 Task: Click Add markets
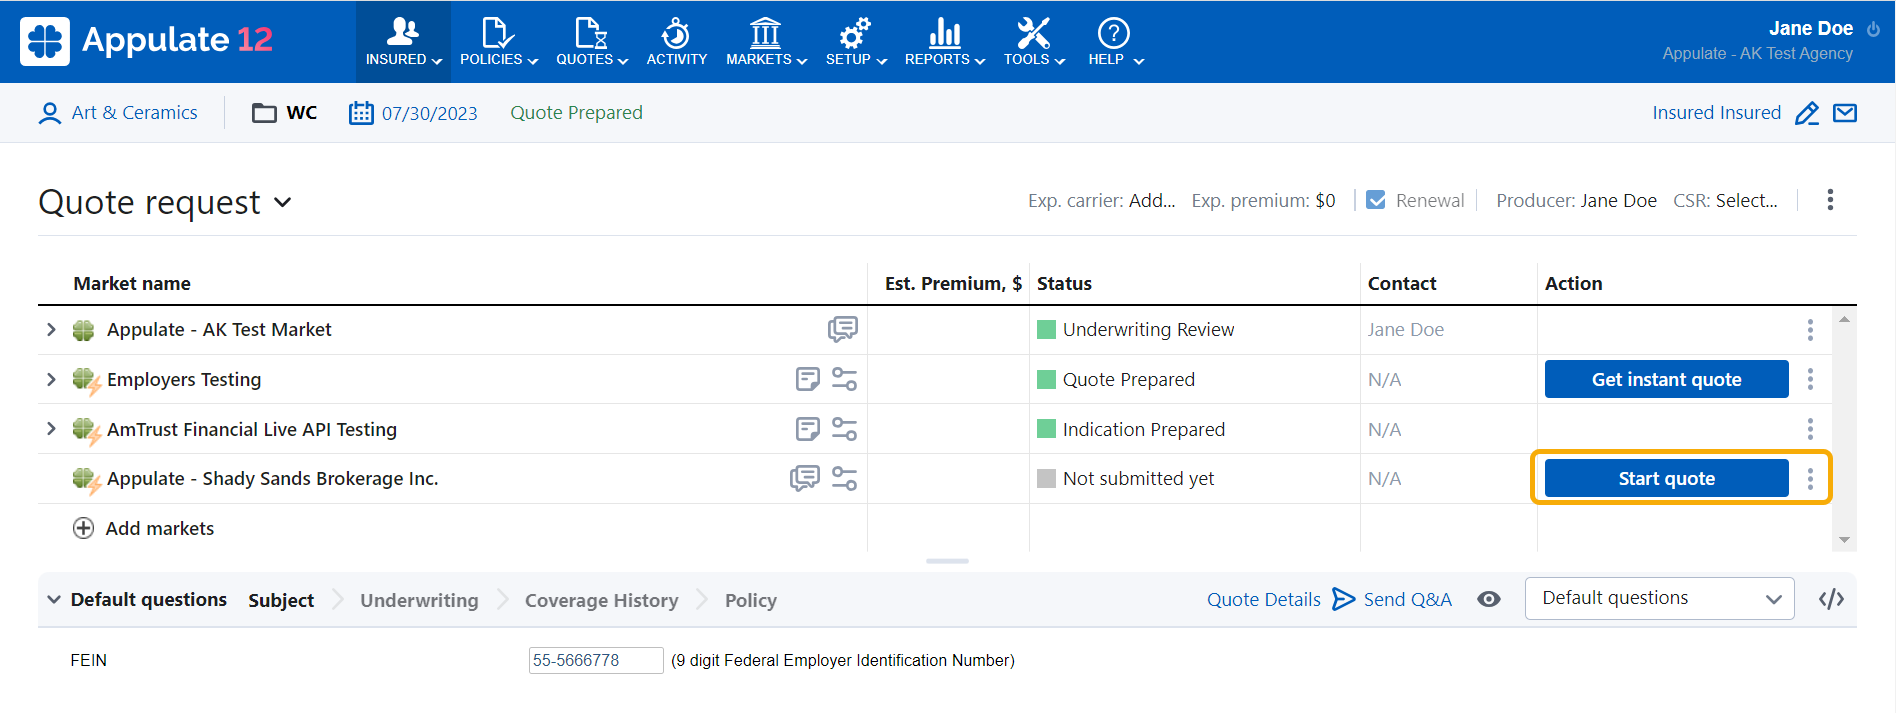click(144, 528)
